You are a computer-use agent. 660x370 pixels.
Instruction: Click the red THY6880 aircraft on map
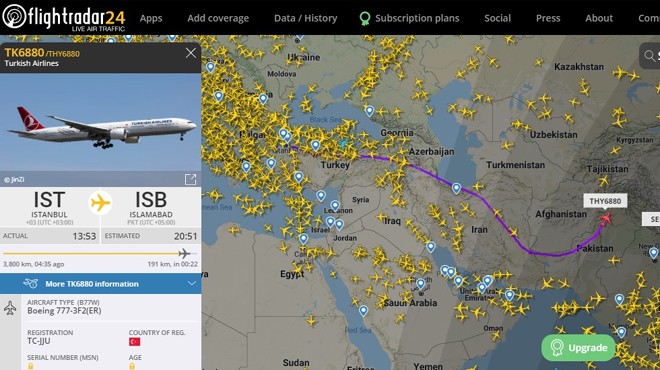[x=606, y=219]
